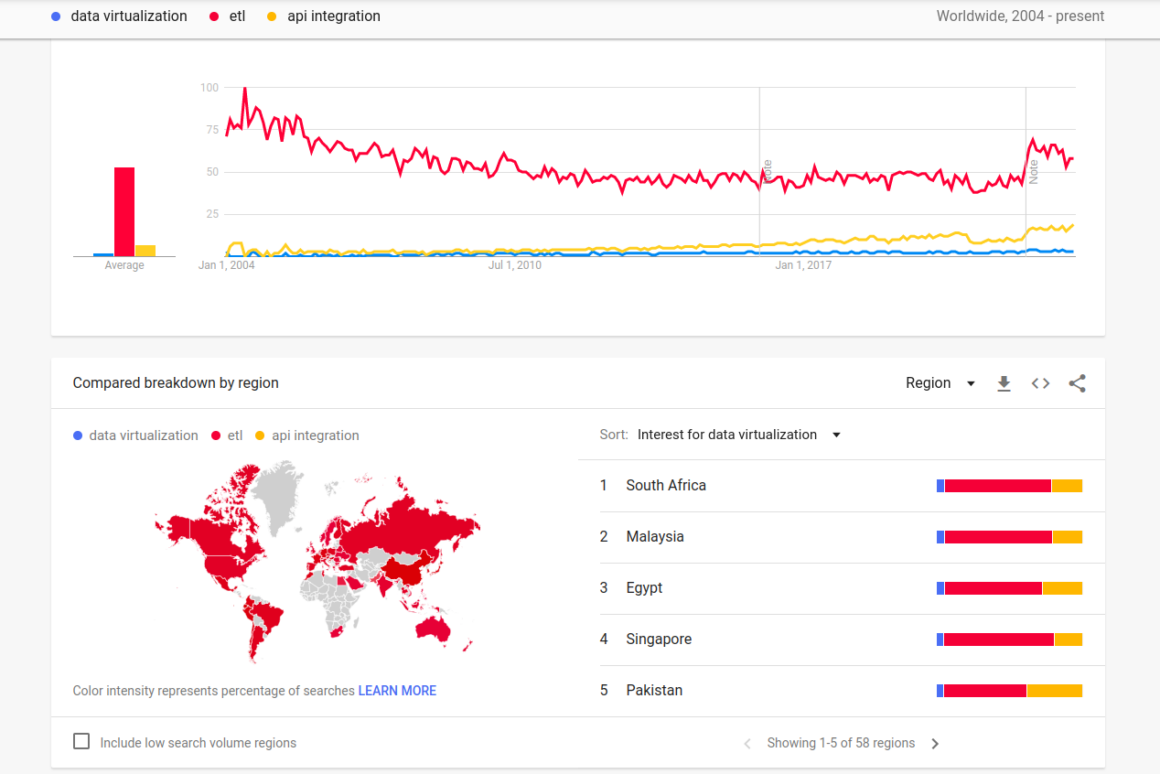Viewport: 1160px width, 774px height.
Task: Expand the Sort by interest dropdown
Action: 739,435
